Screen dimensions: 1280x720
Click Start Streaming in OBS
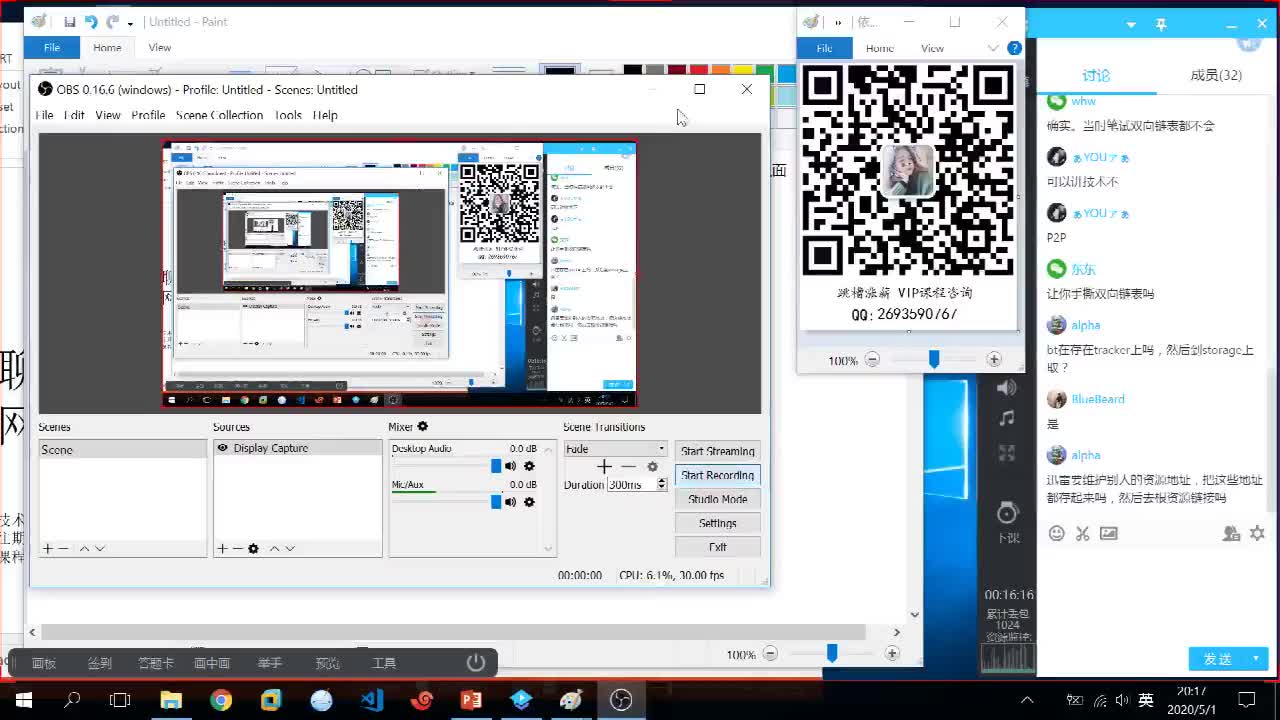click(x=718, y=451)
